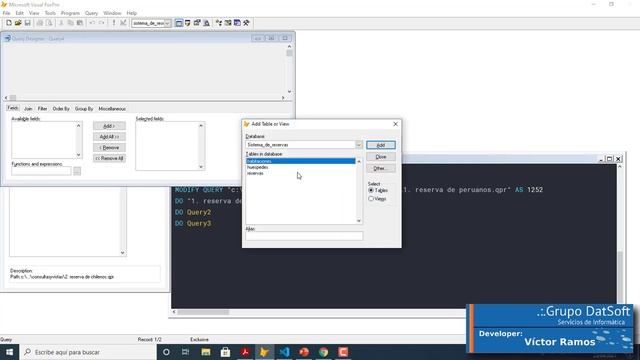Click the Available fields list down arrow
The width and height of the screenshot is (640, 360).
pyautogui.click(x=79, y=155)
